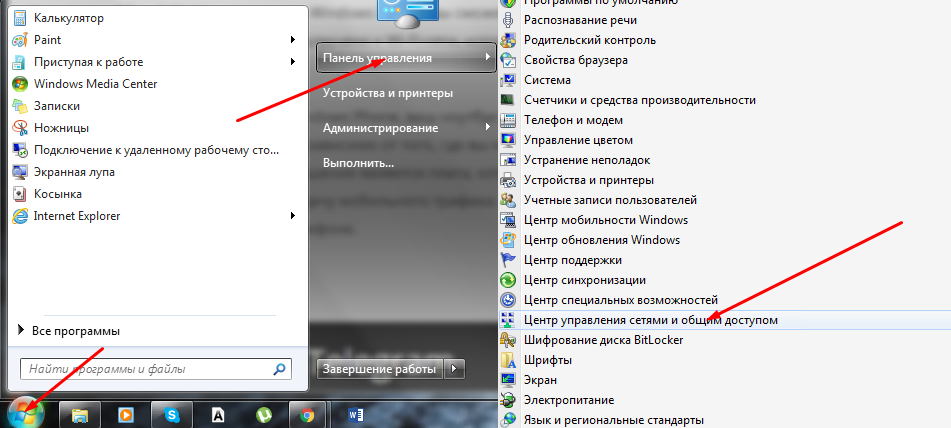Click the Свойства браузера icon
The width and height of the screenshot is (951, 428).
coord(508,60)
